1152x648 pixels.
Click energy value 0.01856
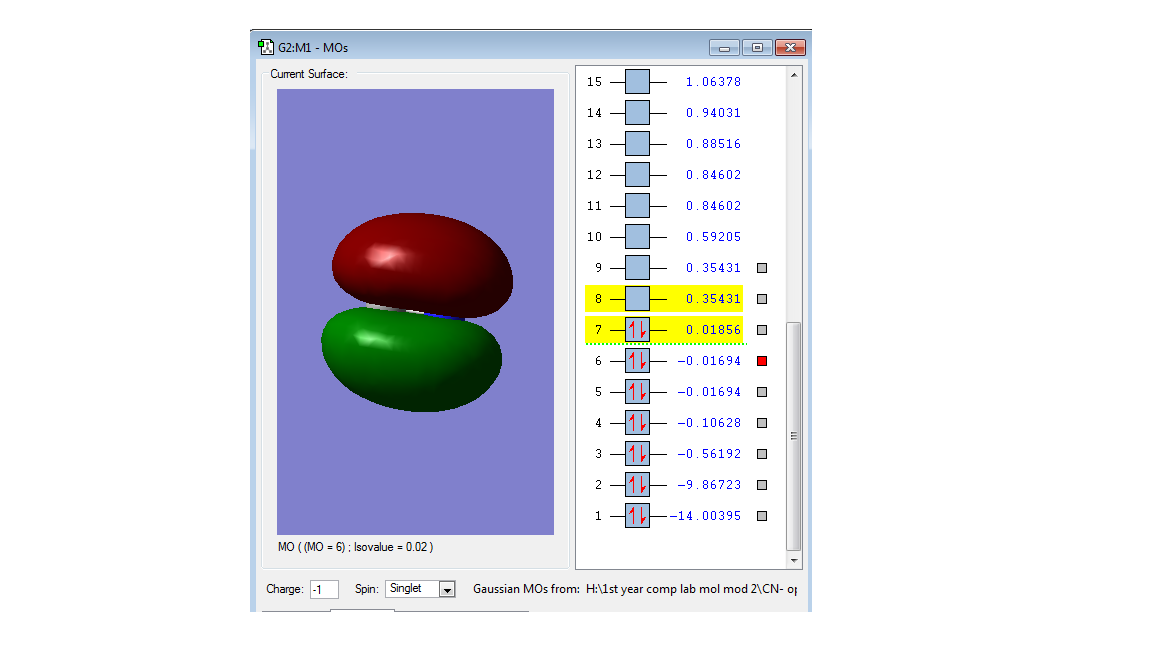713,330
